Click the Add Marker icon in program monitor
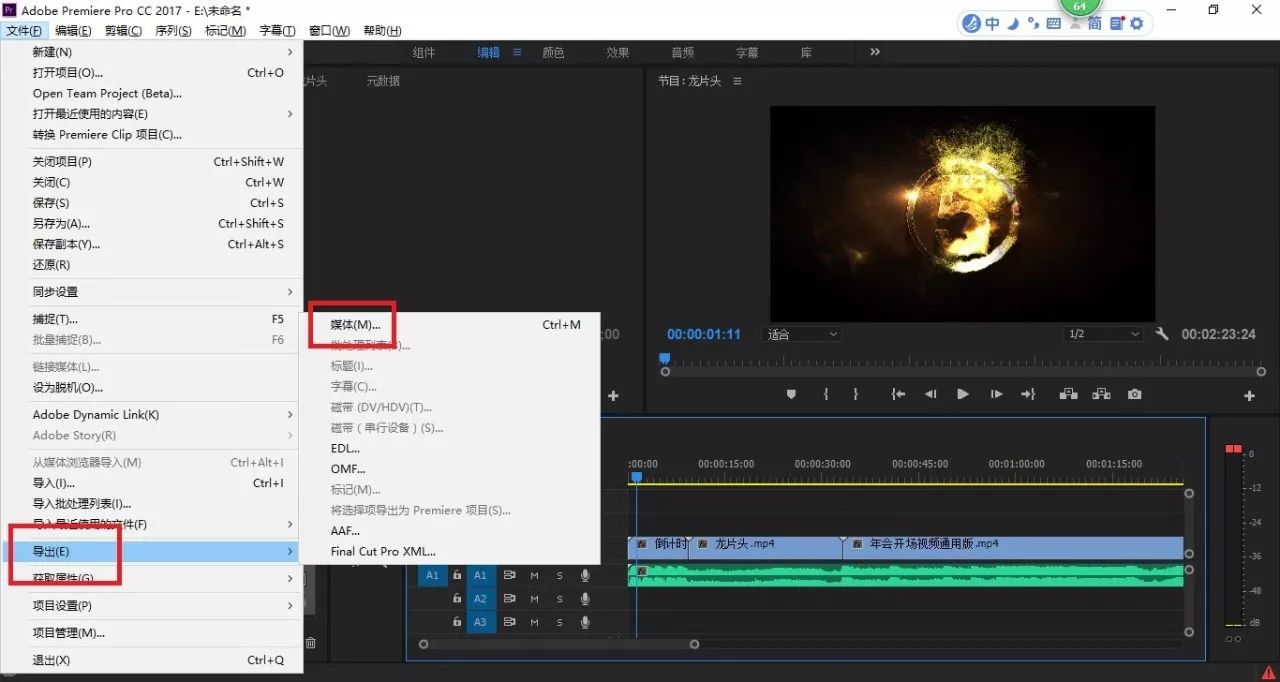Screen dimensions: 1280x682 [791, 395]
